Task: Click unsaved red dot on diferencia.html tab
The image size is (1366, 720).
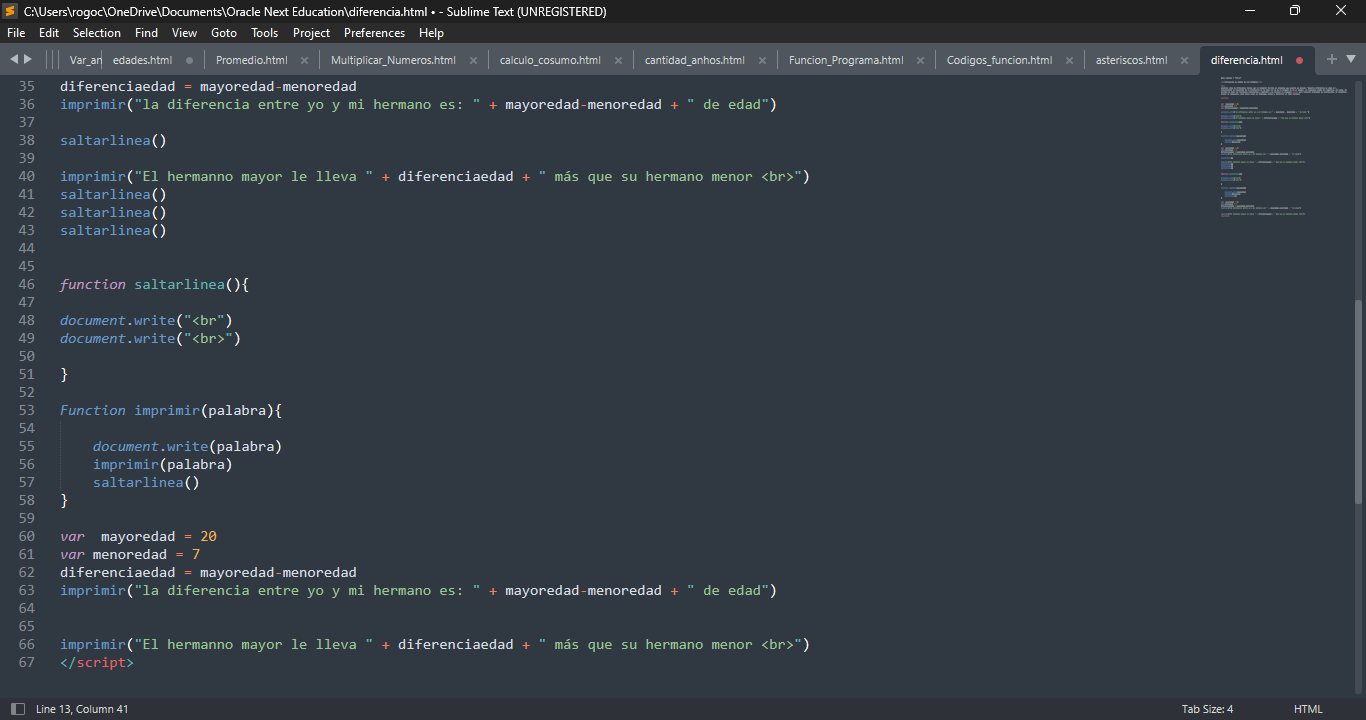Action: [x=1299, y=60]
